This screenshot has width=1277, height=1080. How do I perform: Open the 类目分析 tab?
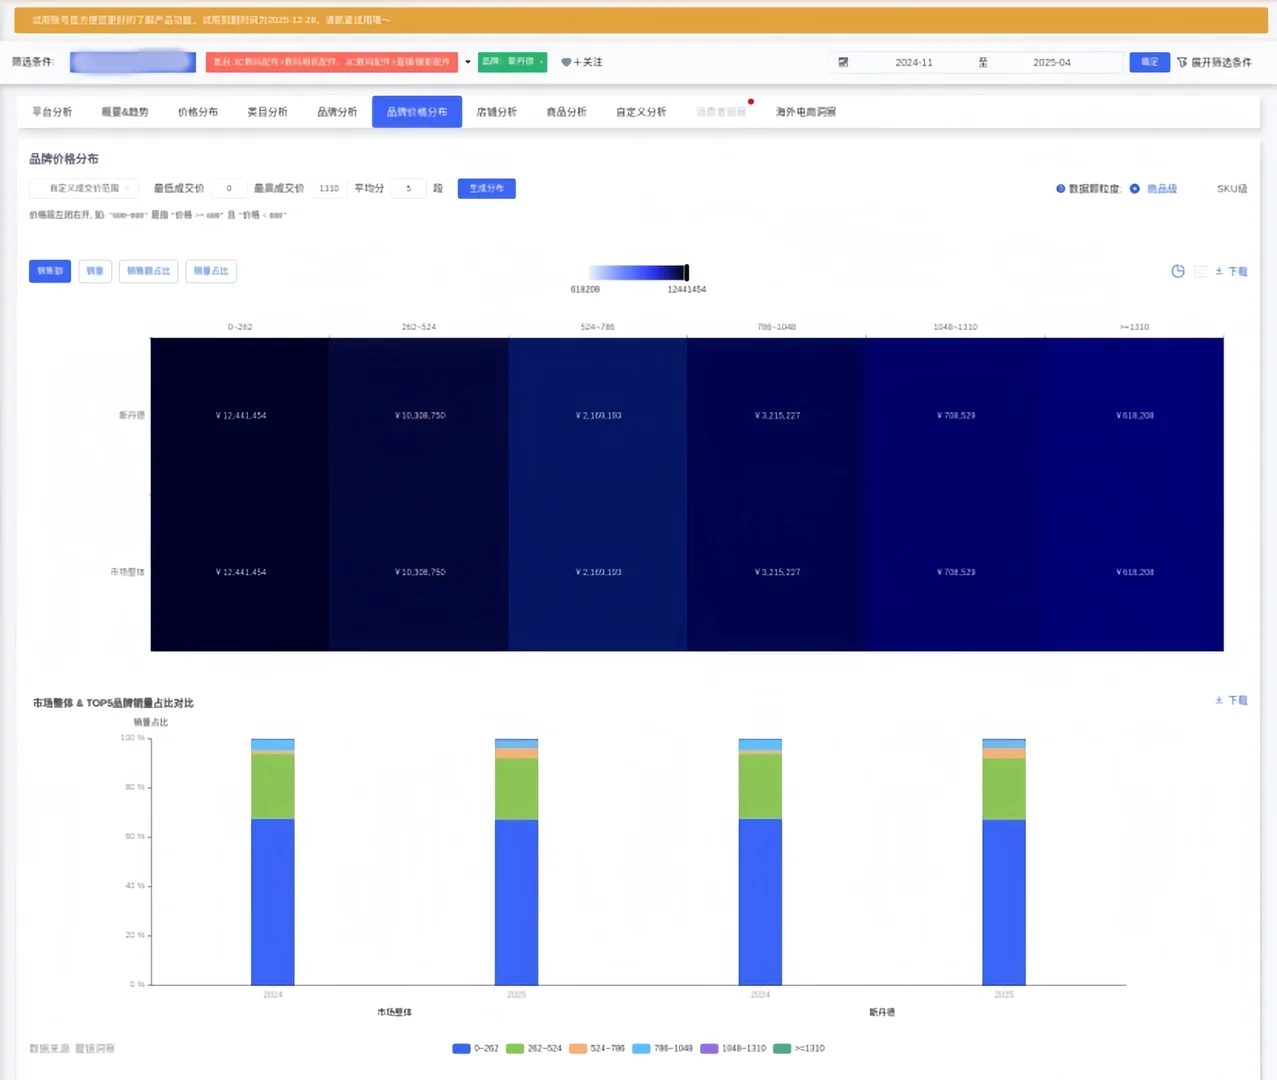[267, 112]
